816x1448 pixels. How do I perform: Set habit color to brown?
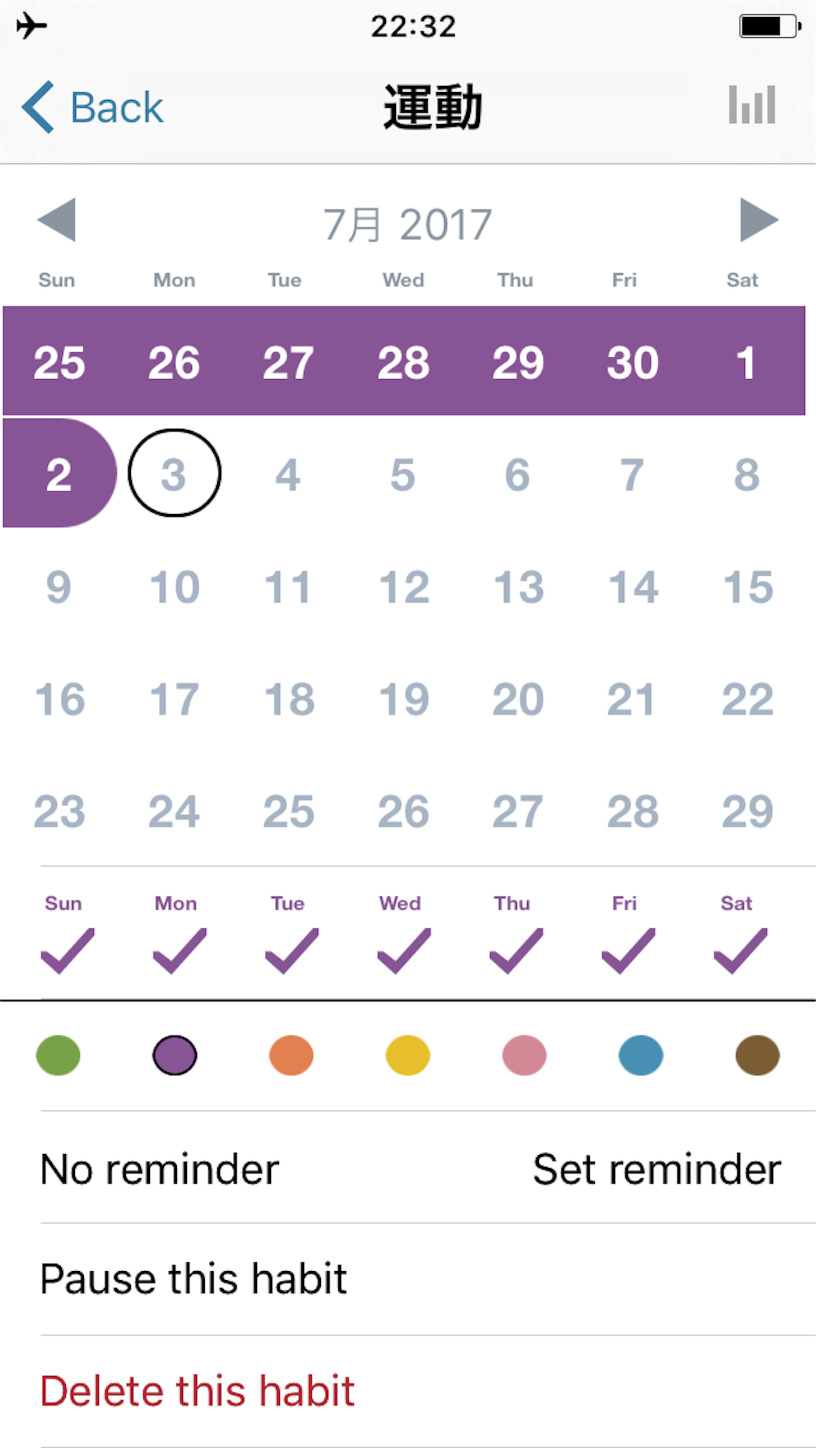pos(757,1056)
